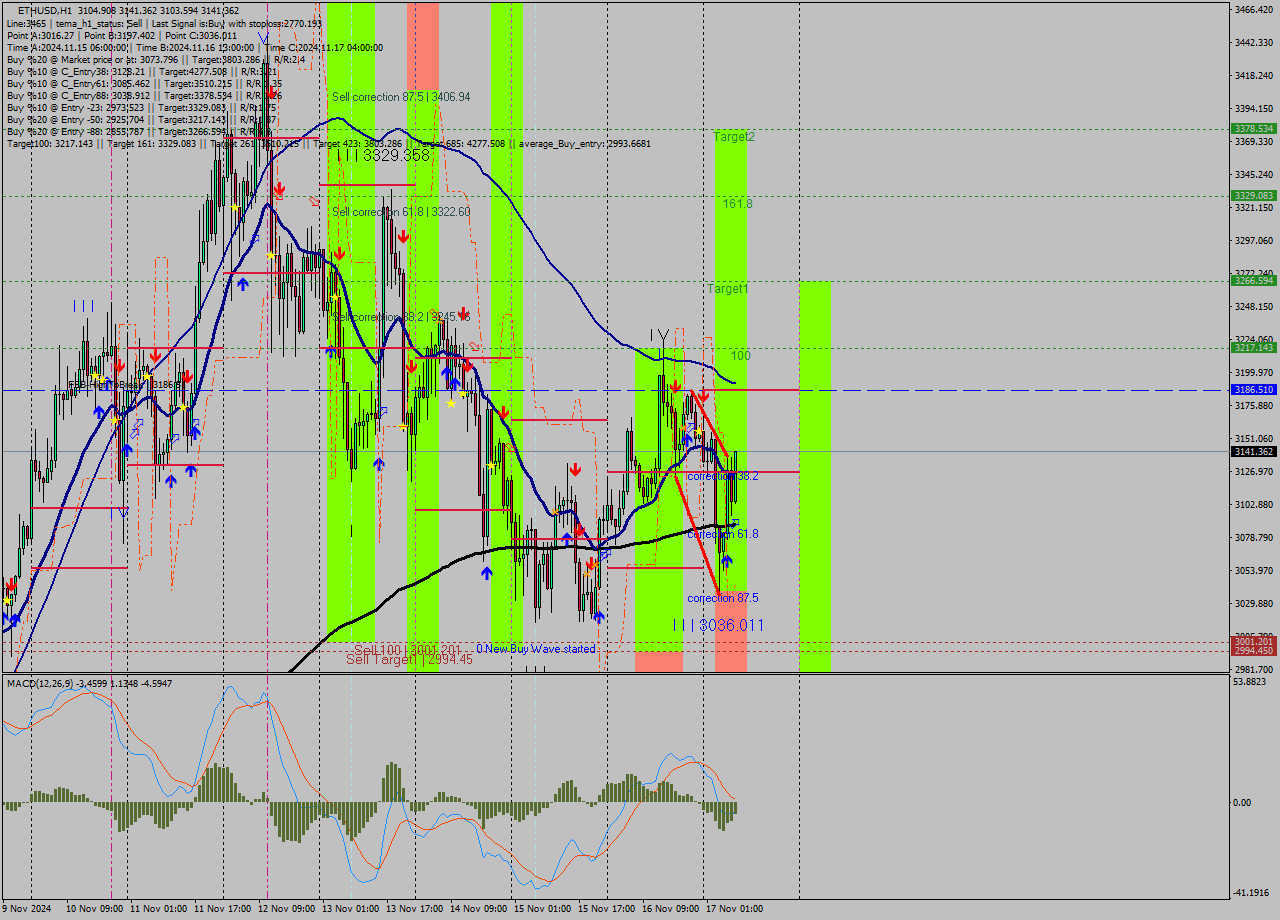Click 3297.060 on the price scale
This screenshot has width=1280, height=920.
tap(1254, 241)
